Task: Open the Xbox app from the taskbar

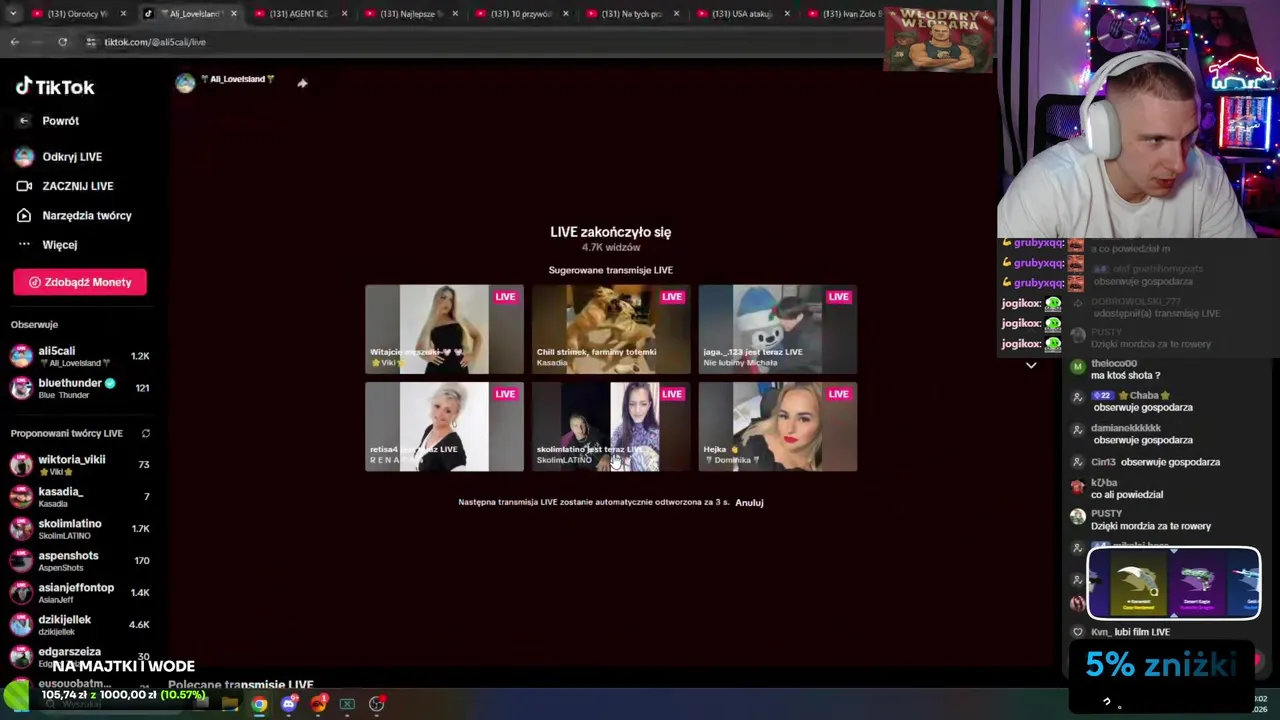Action: pos(347,704)
